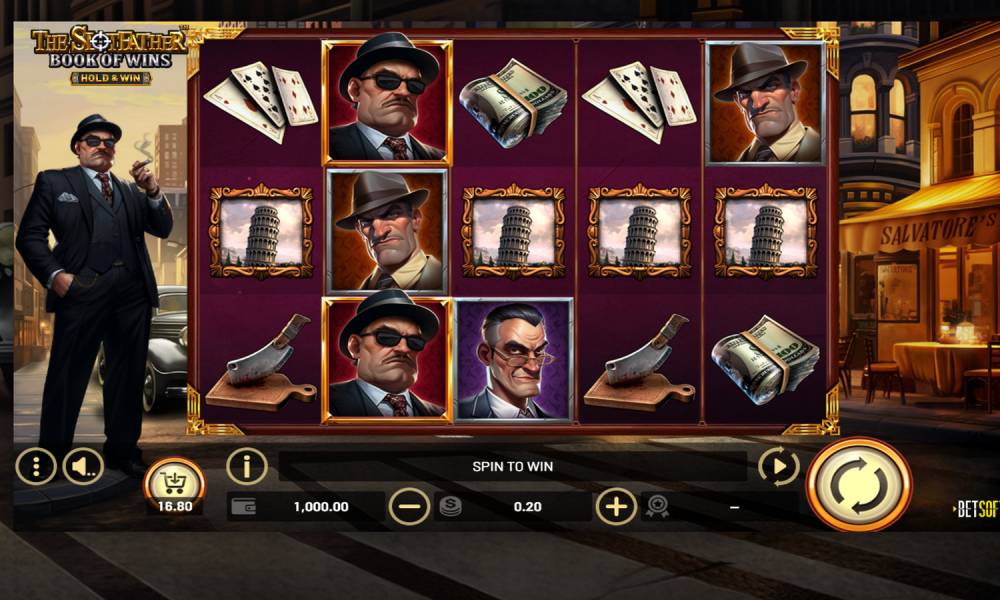Select the top-left playing cards symbol
This screenshot has width=1000, height=600.
(x=260, y=102)
